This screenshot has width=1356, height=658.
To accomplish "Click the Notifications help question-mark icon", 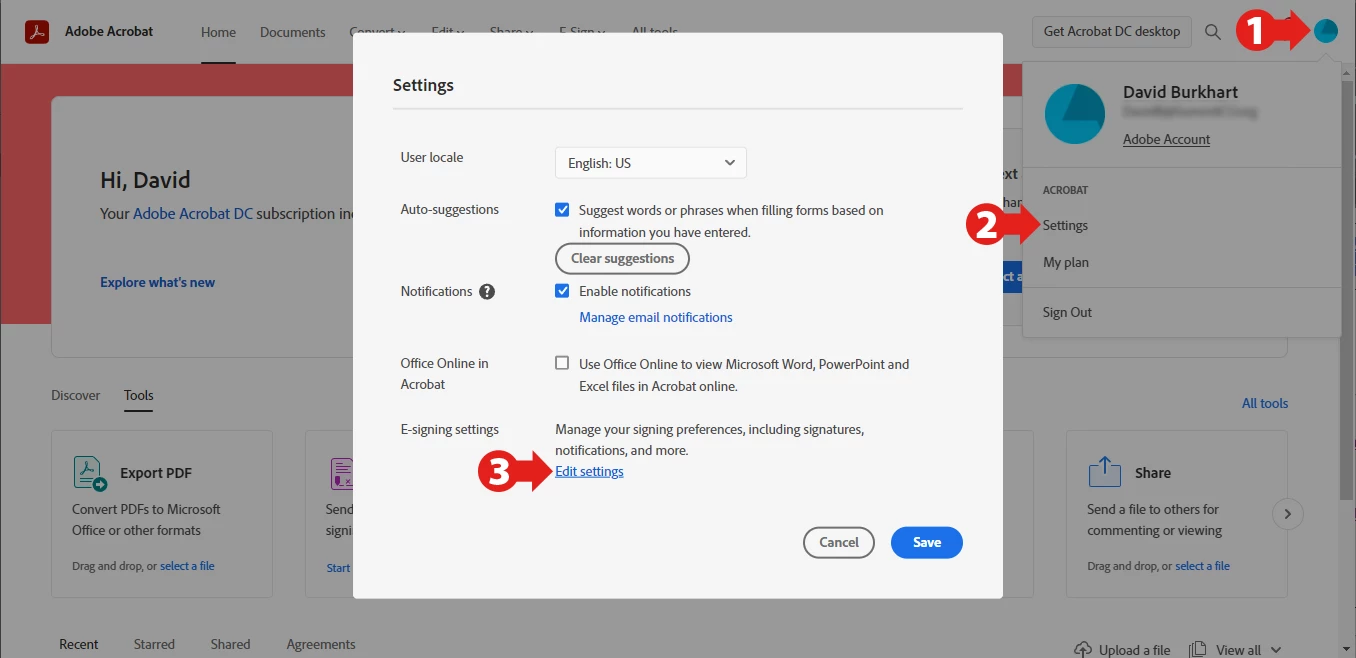I will [x=487, y=292].
